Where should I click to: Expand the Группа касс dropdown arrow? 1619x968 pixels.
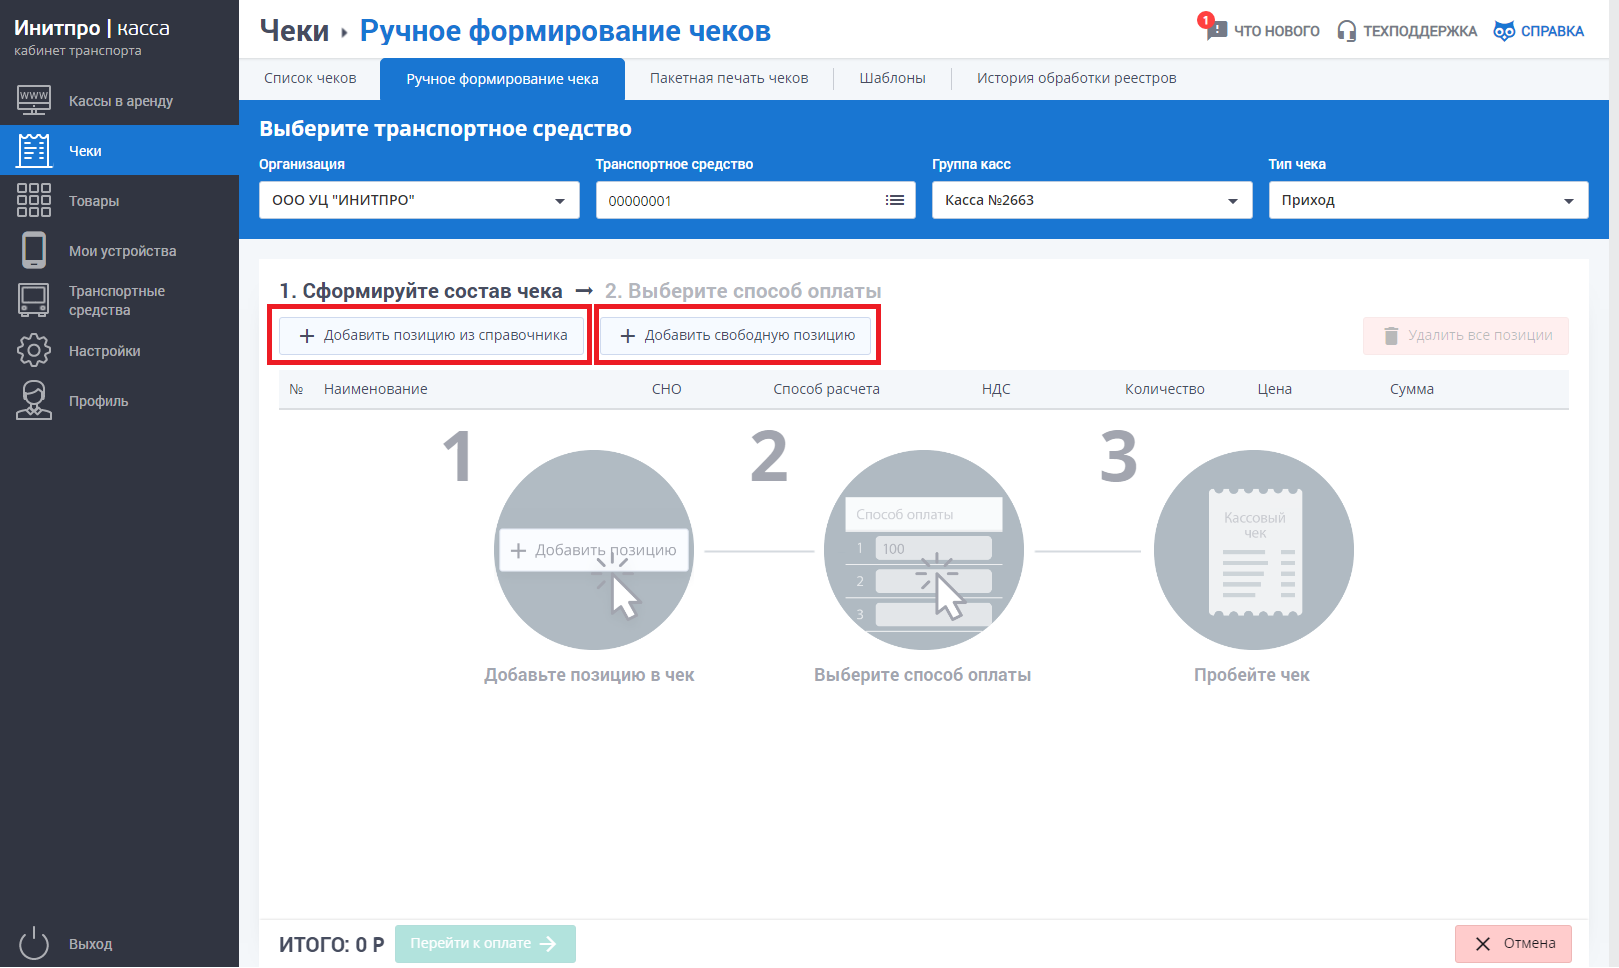[1233, 201]
